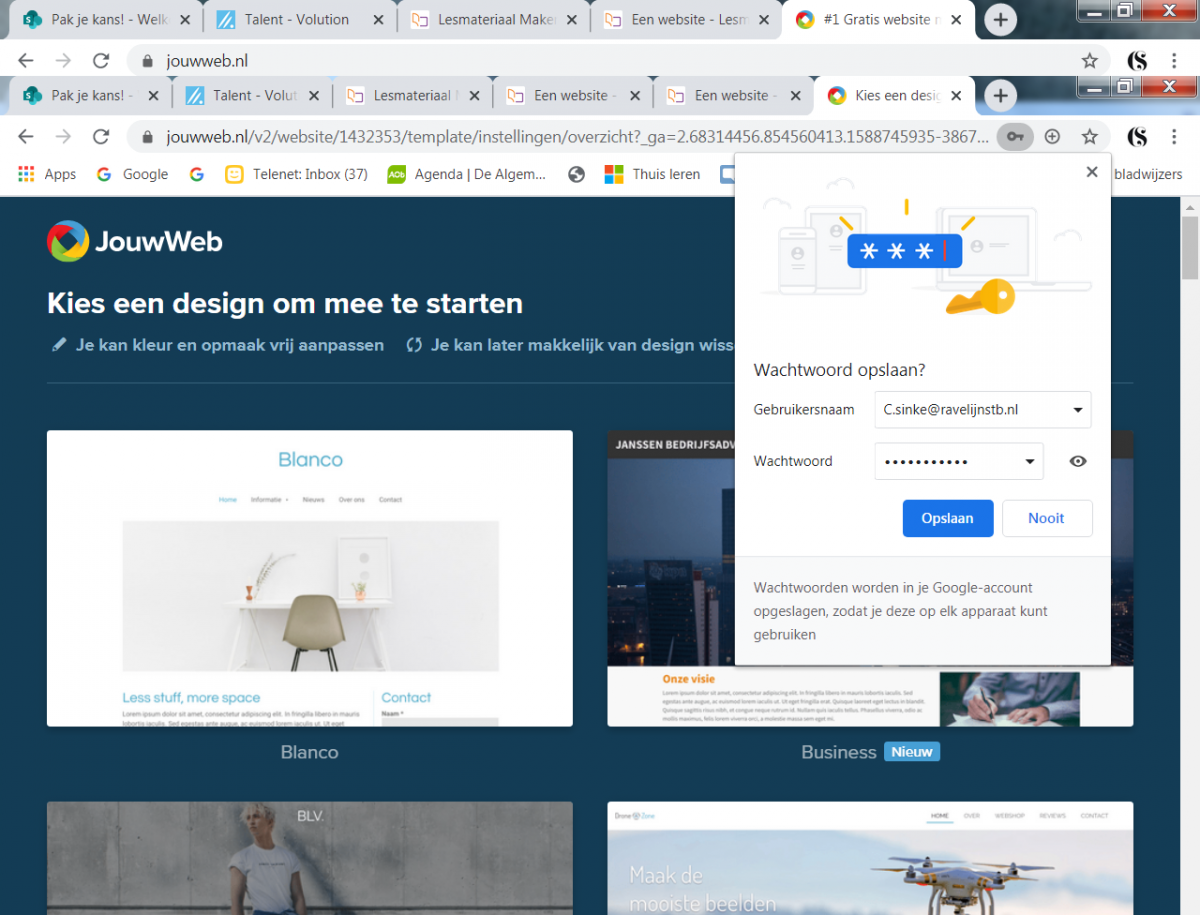Click the Opslaan button
The image size is (1200, 915).
pos(947,518)
